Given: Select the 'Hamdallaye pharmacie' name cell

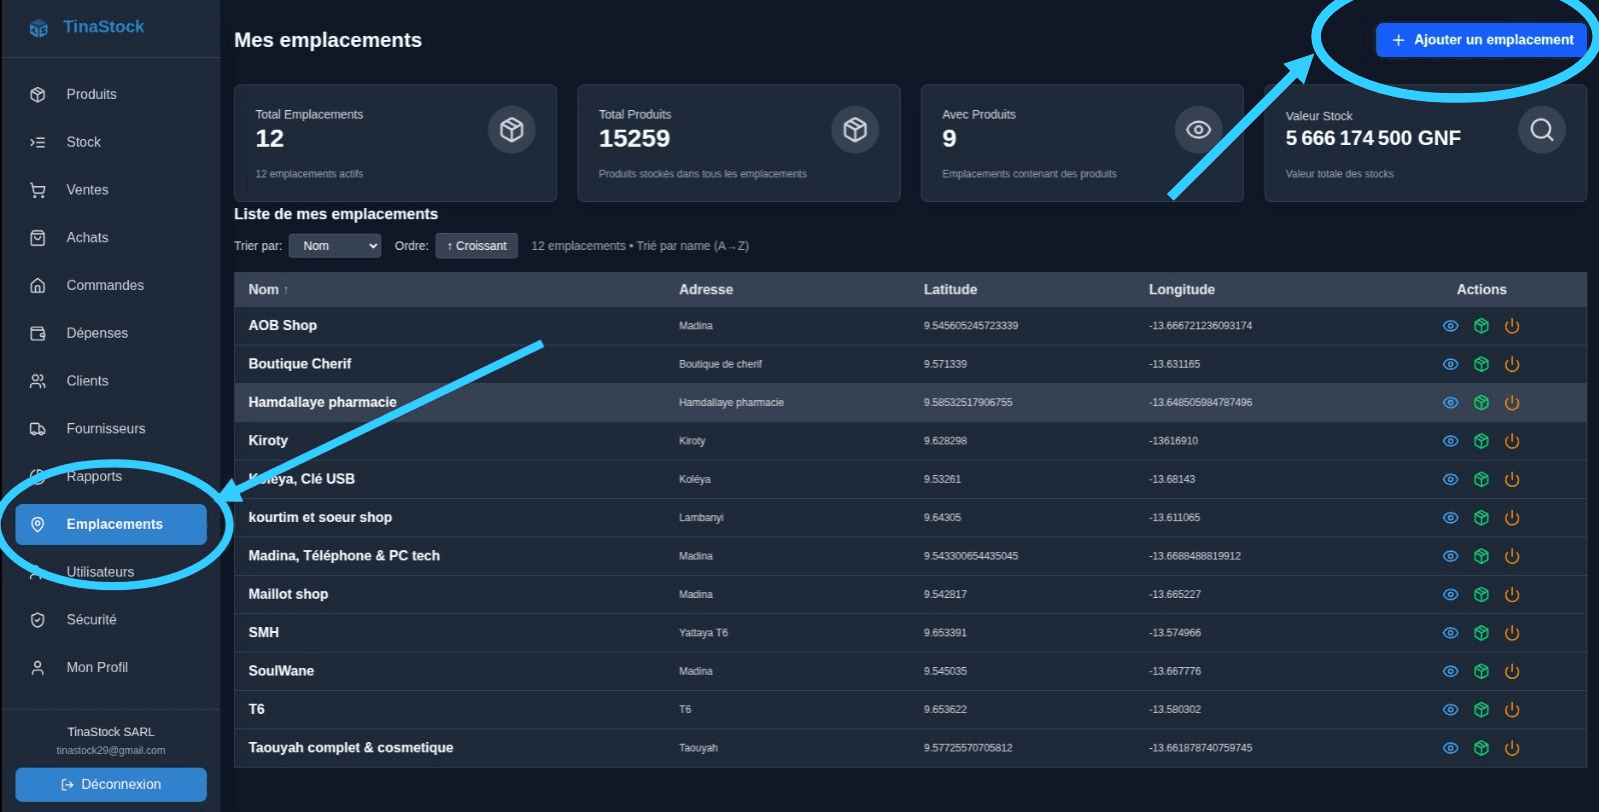Looking at the screenshot, I should pos(322,402).
